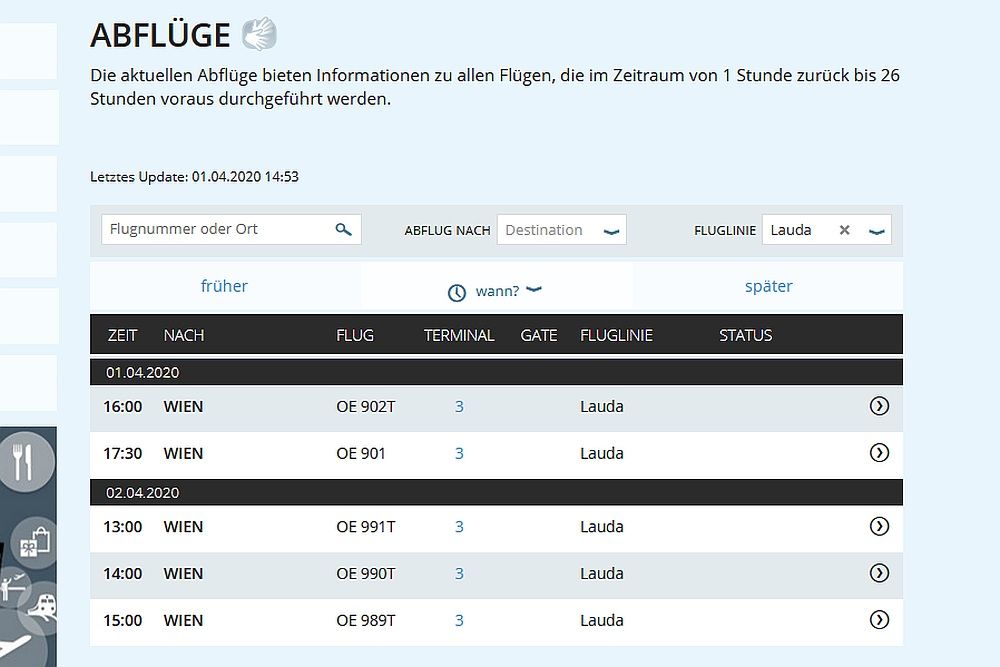Show earlier flights with früher
Image resolution: width=1000 pixels, height=667 pixels.
[224, 286]
